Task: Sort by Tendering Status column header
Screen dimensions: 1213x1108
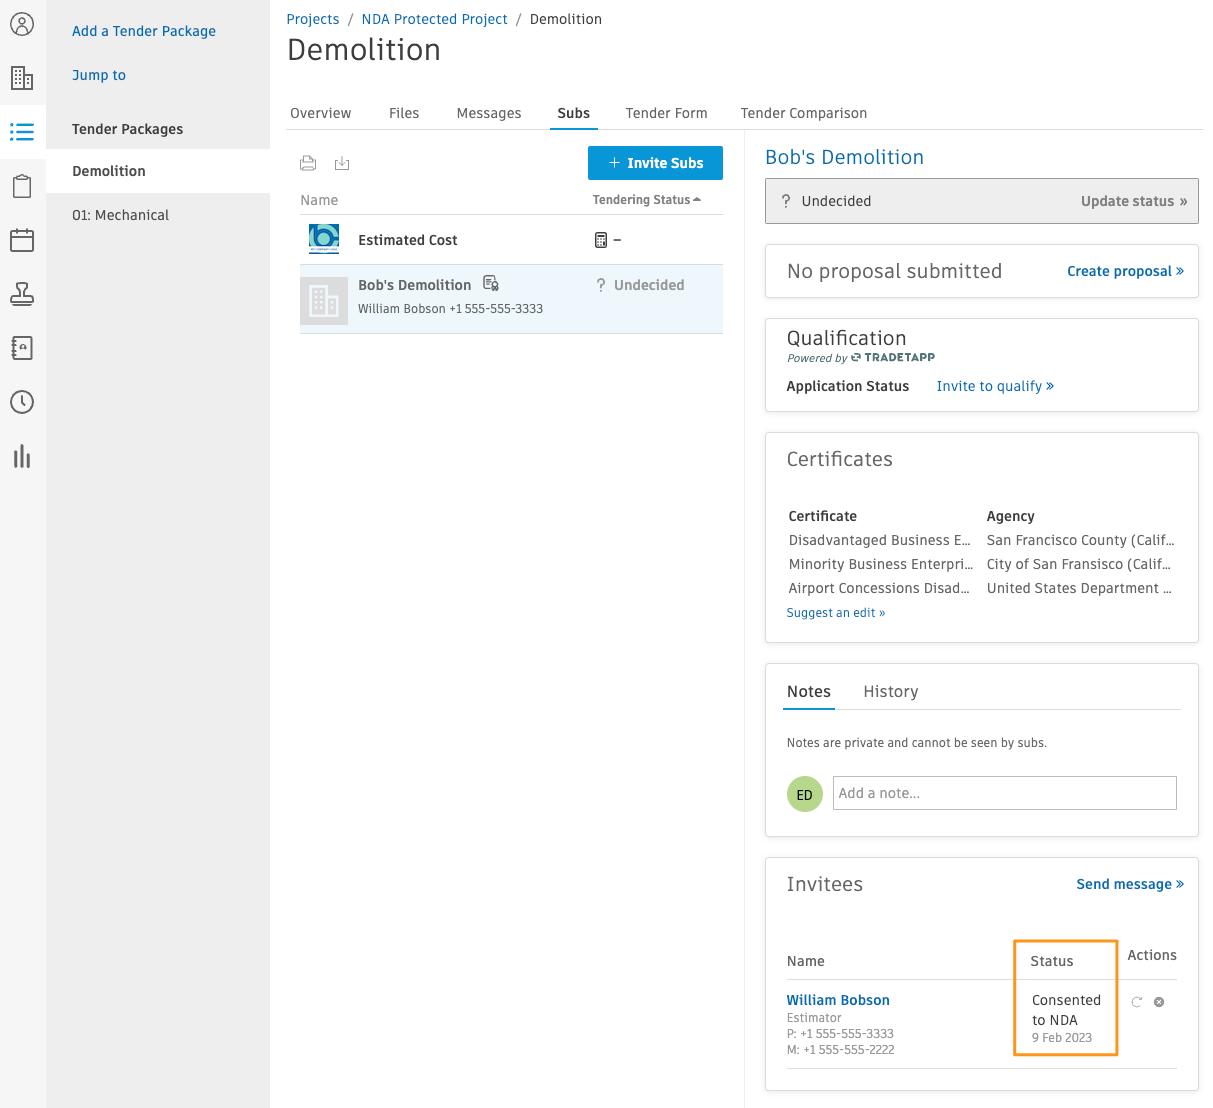Action: coord(647,200)
